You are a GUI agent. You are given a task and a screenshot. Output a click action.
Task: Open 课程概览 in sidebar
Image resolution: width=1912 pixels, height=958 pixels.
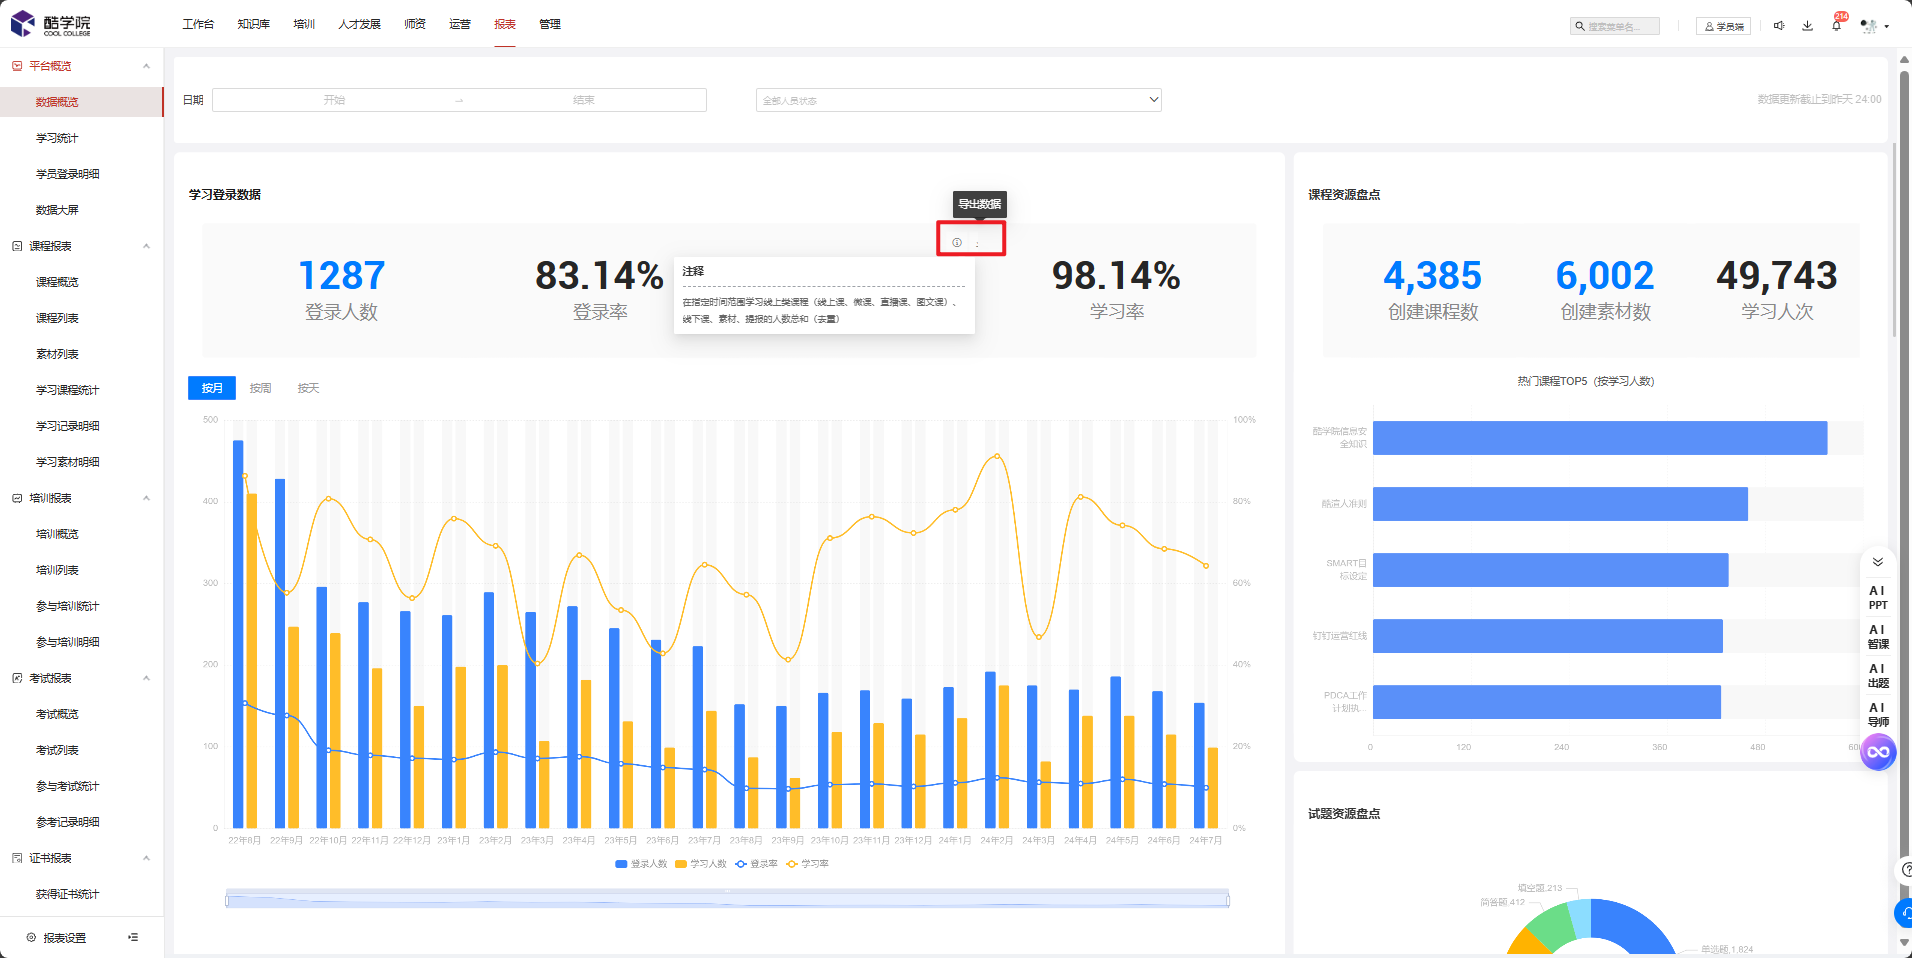57,282
